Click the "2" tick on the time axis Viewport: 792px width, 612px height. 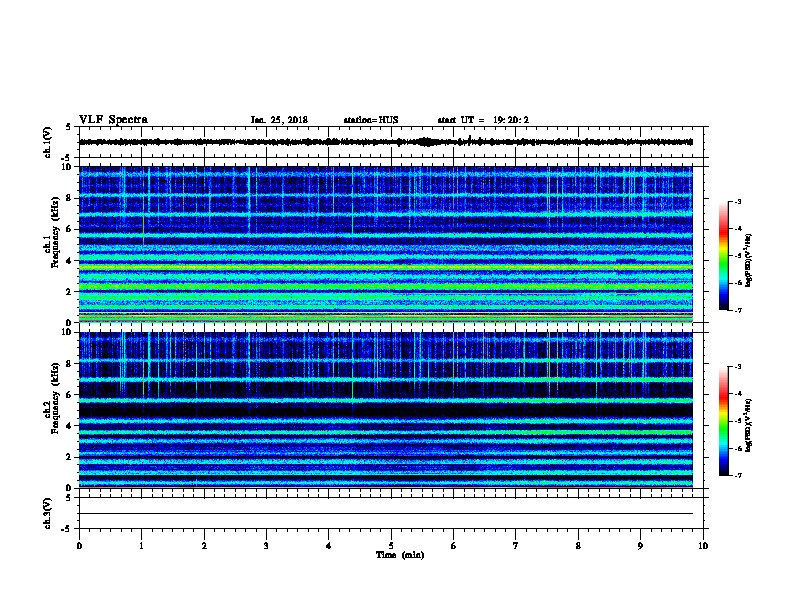point(204,546)
